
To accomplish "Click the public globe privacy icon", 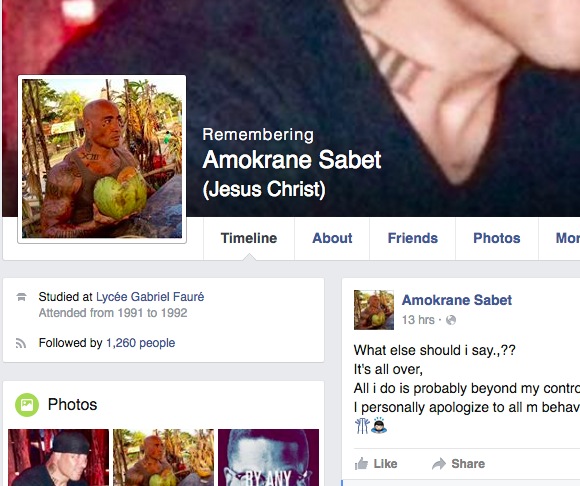I will pyautogui.click(x=451, y=320).
